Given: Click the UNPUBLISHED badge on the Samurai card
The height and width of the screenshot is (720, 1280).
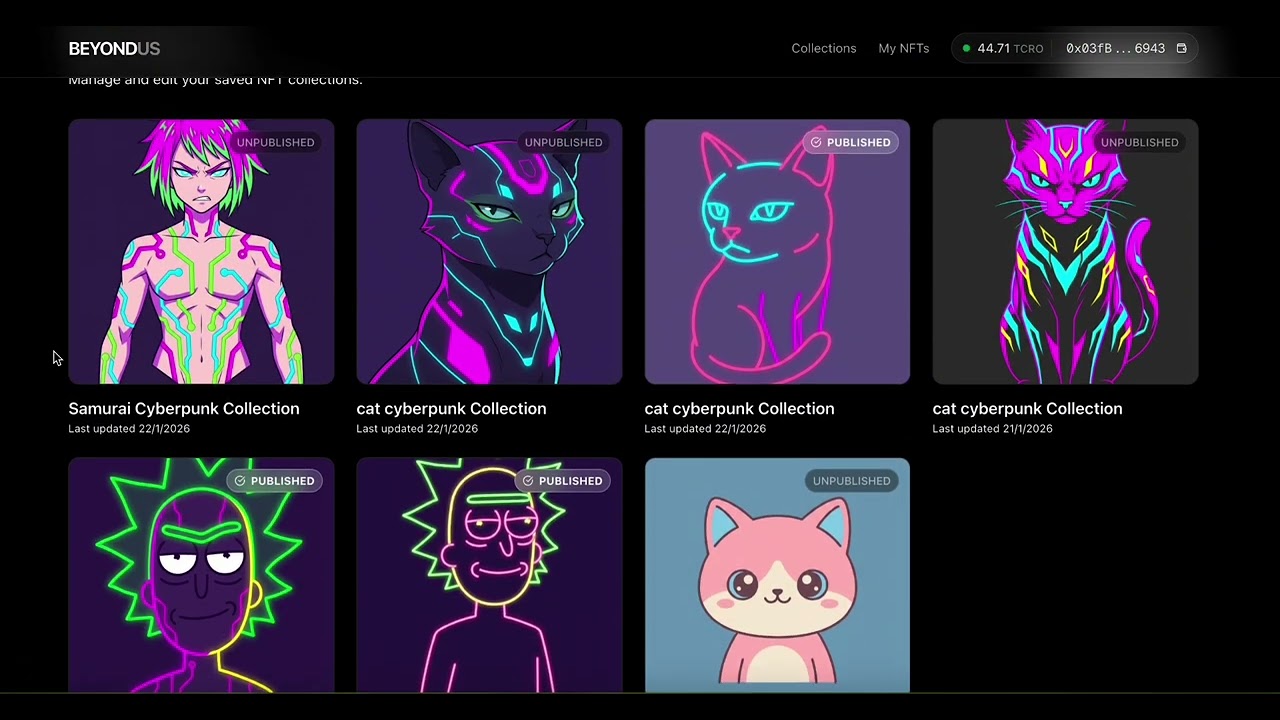Looking at the screenshot, I should tap(275, 142).
